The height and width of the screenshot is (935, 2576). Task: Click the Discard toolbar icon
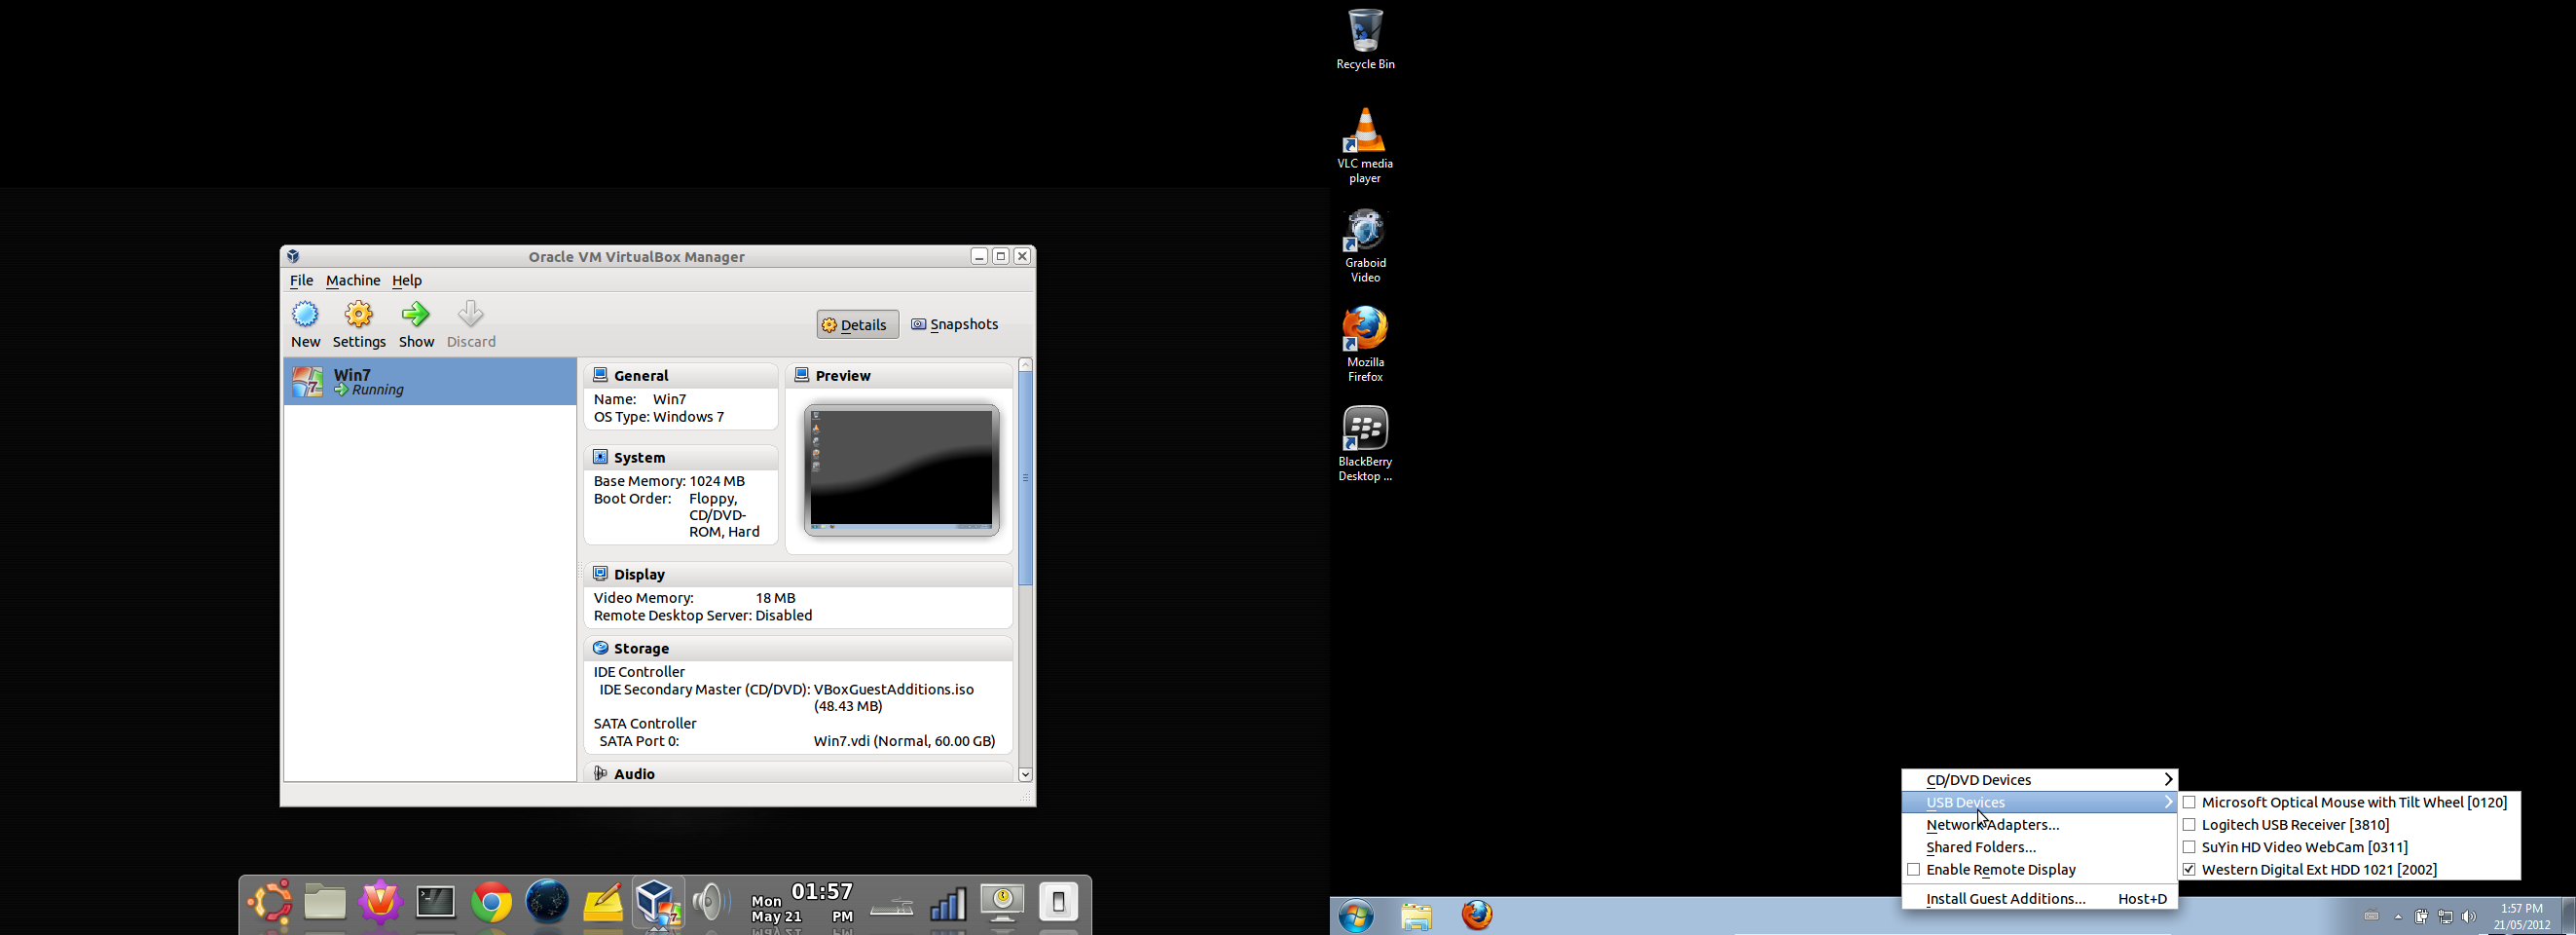pos(471,315)
